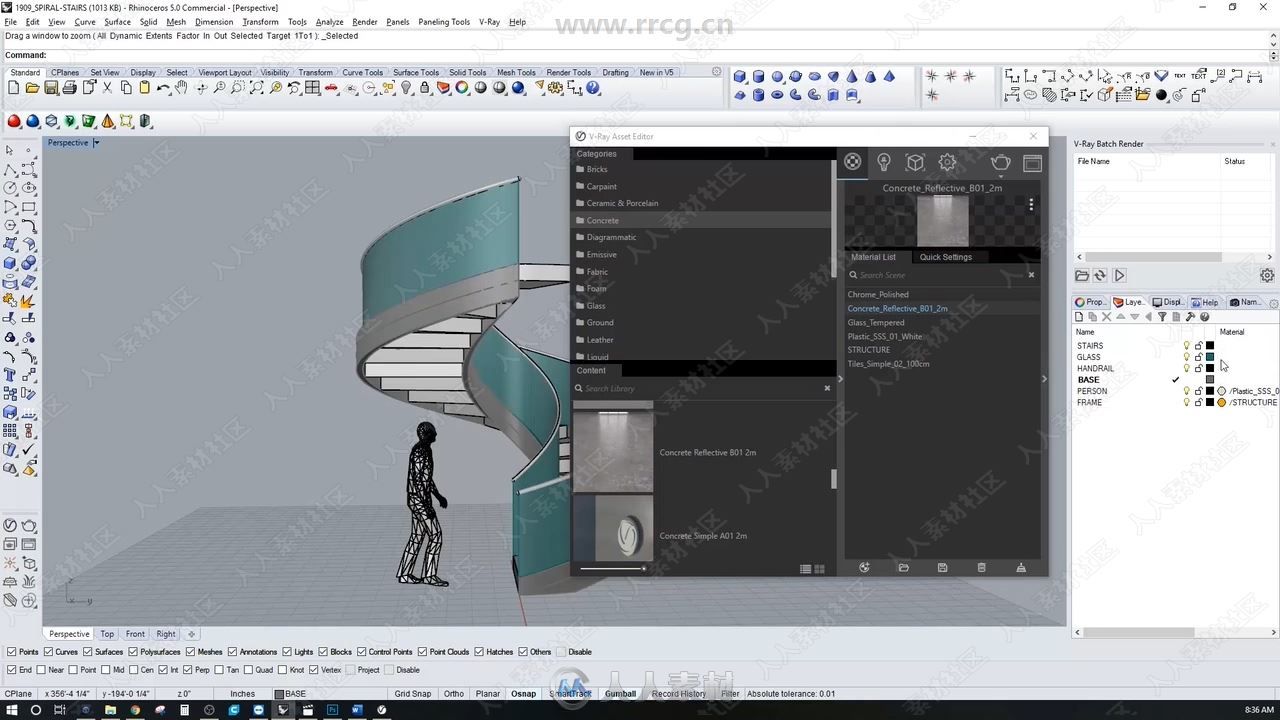The height and width of the screenshot is (720, 1280).
Task: Click the Save disk icon in toolbar
Action: 51,88
